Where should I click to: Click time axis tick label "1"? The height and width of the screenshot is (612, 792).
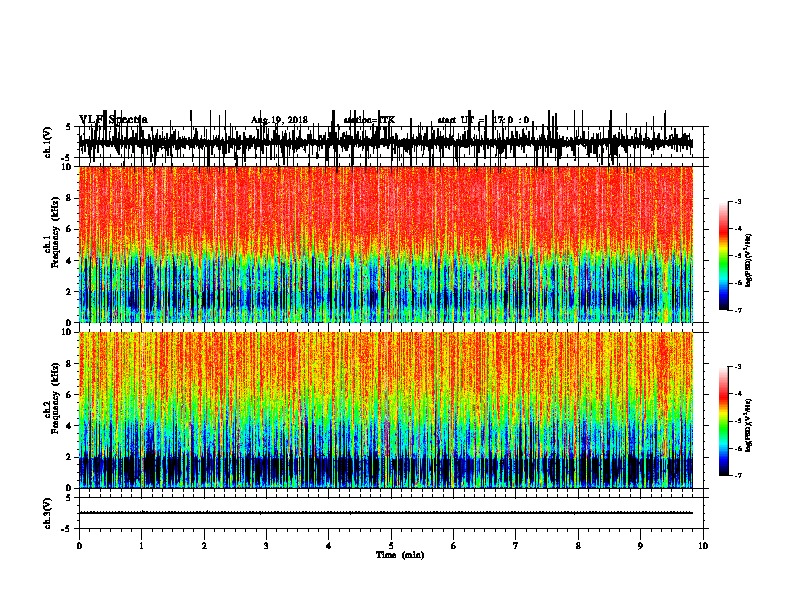pyautogui.click(x=141, y=546)
